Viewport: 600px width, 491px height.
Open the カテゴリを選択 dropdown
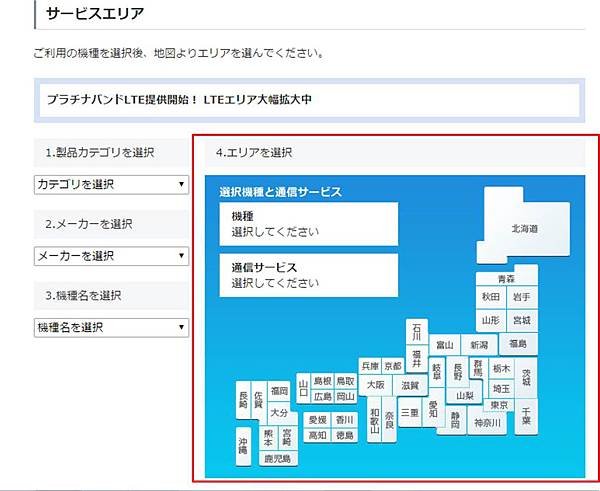(111, 185)
